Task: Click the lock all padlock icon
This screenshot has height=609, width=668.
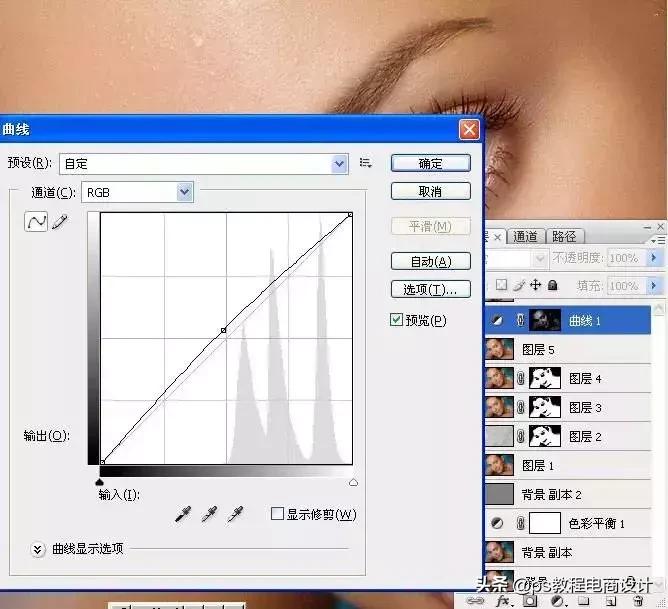Action: (x=553, y=285)
